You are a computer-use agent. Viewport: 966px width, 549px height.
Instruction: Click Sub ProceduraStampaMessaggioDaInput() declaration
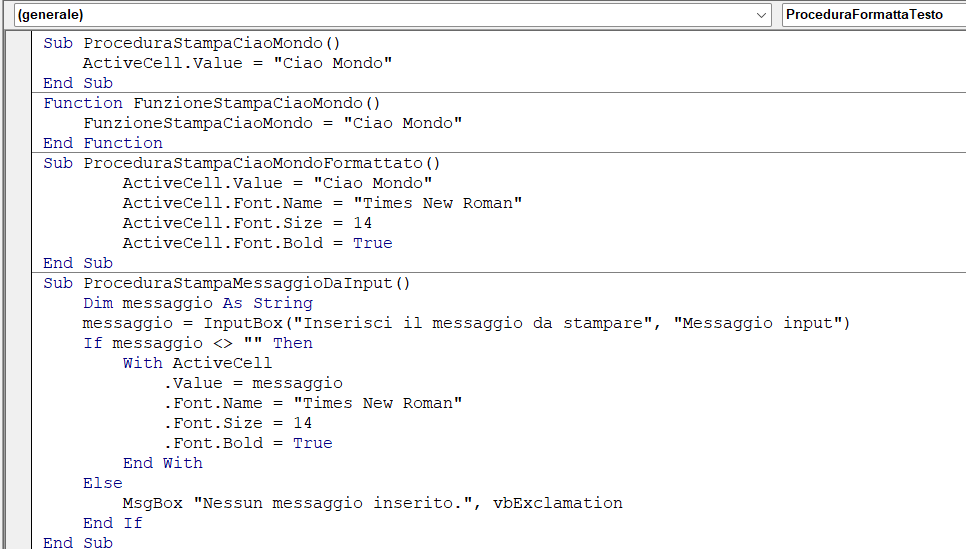227,283
